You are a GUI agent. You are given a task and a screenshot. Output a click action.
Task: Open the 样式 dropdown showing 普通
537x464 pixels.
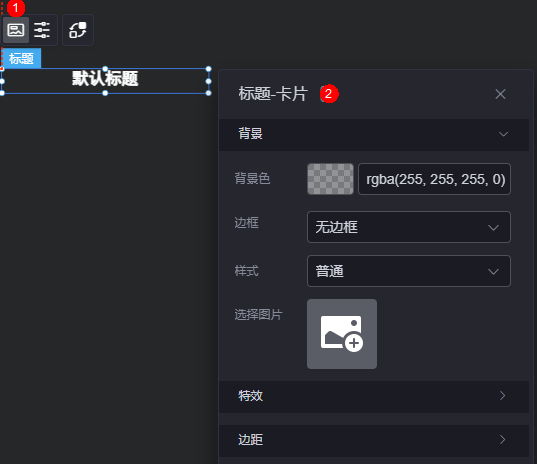pyautogui.click(x=409, y=271)
